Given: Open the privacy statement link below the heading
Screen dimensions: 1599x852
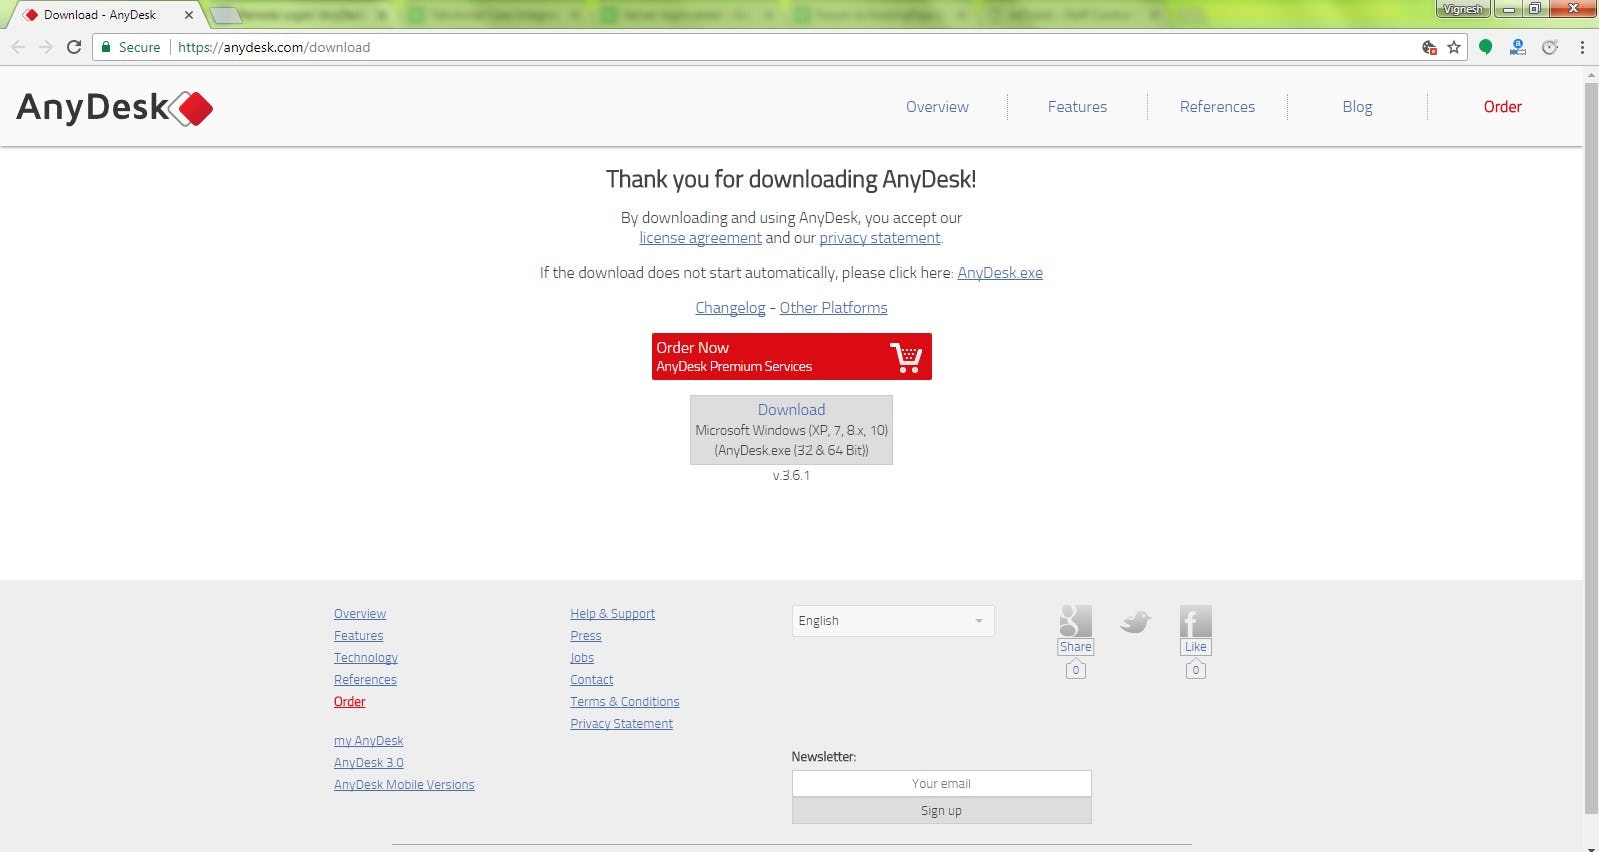Looking at the screenshot, I should [880, 238].
